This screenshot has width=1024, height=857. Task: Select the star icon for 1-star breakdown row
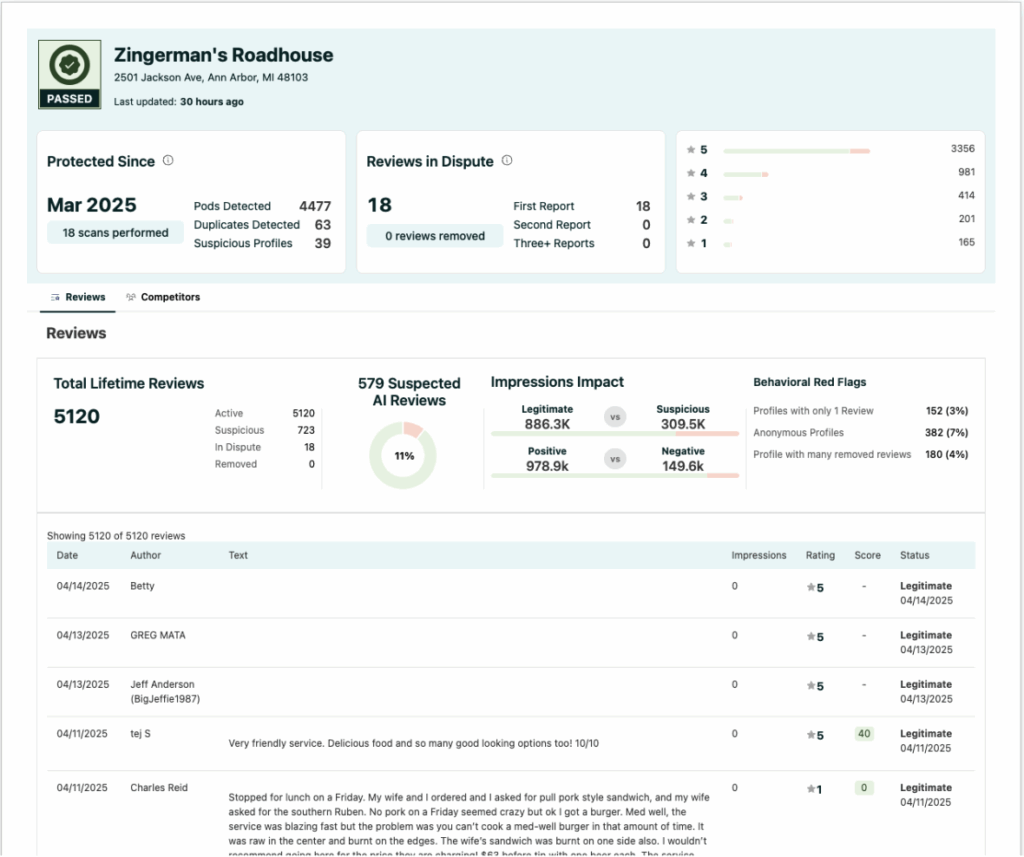pos(691,244)
